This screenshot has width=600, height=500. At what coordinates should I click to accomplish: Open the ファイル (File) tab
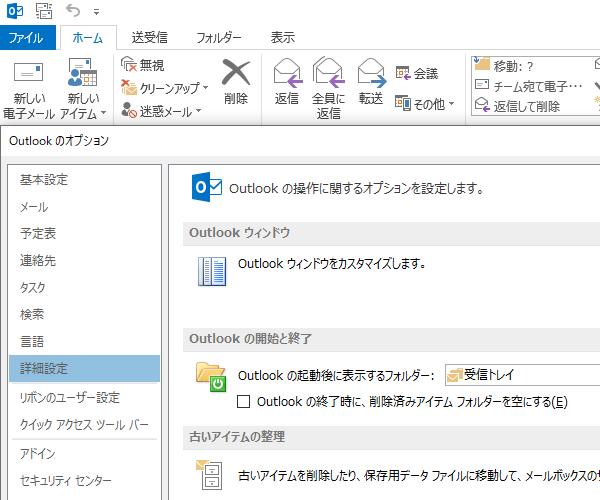point(25,38)
